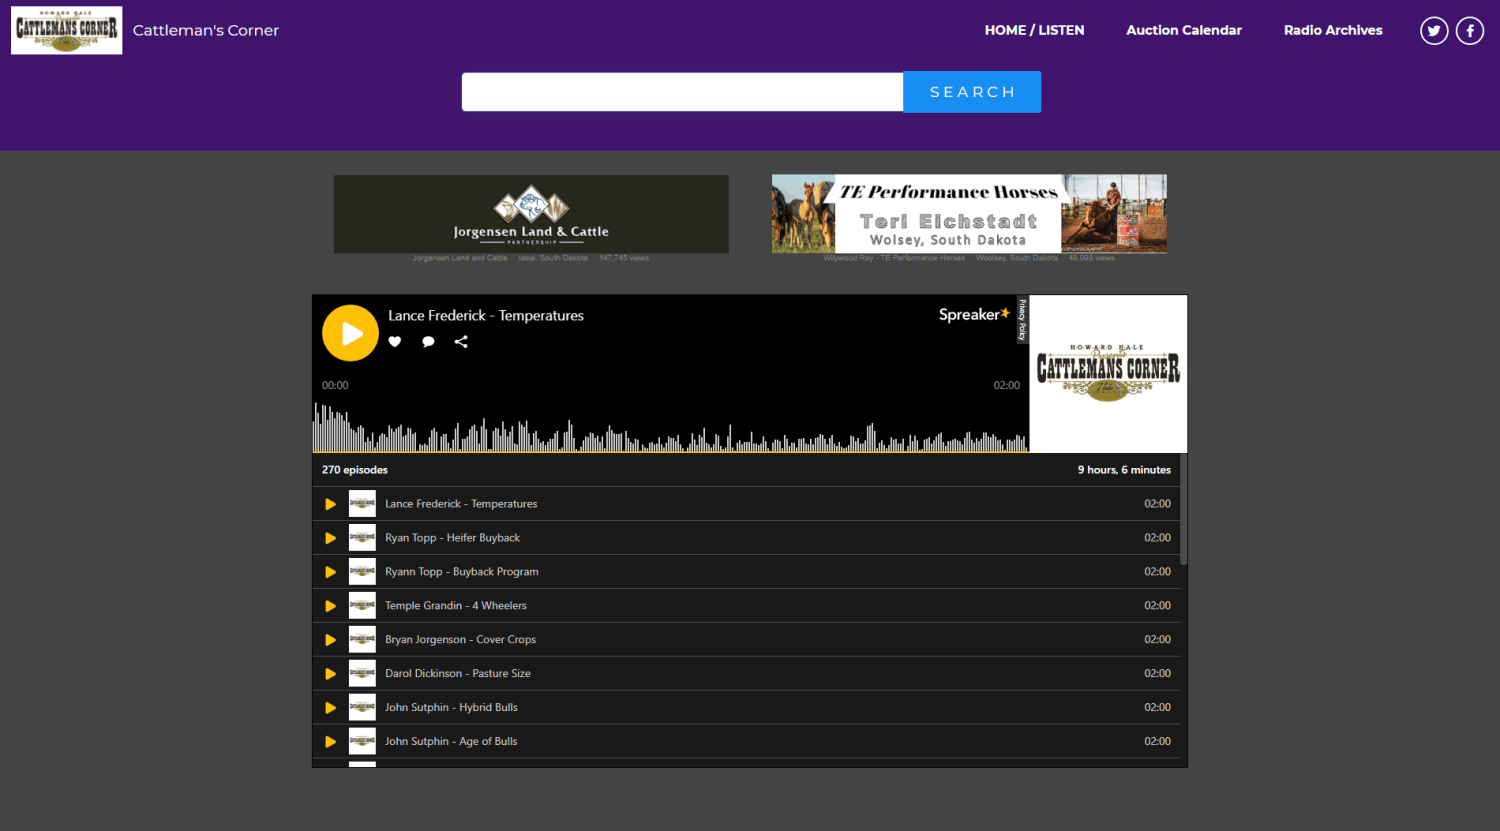
Task: Click the SEARCH button
Action: 972,92
